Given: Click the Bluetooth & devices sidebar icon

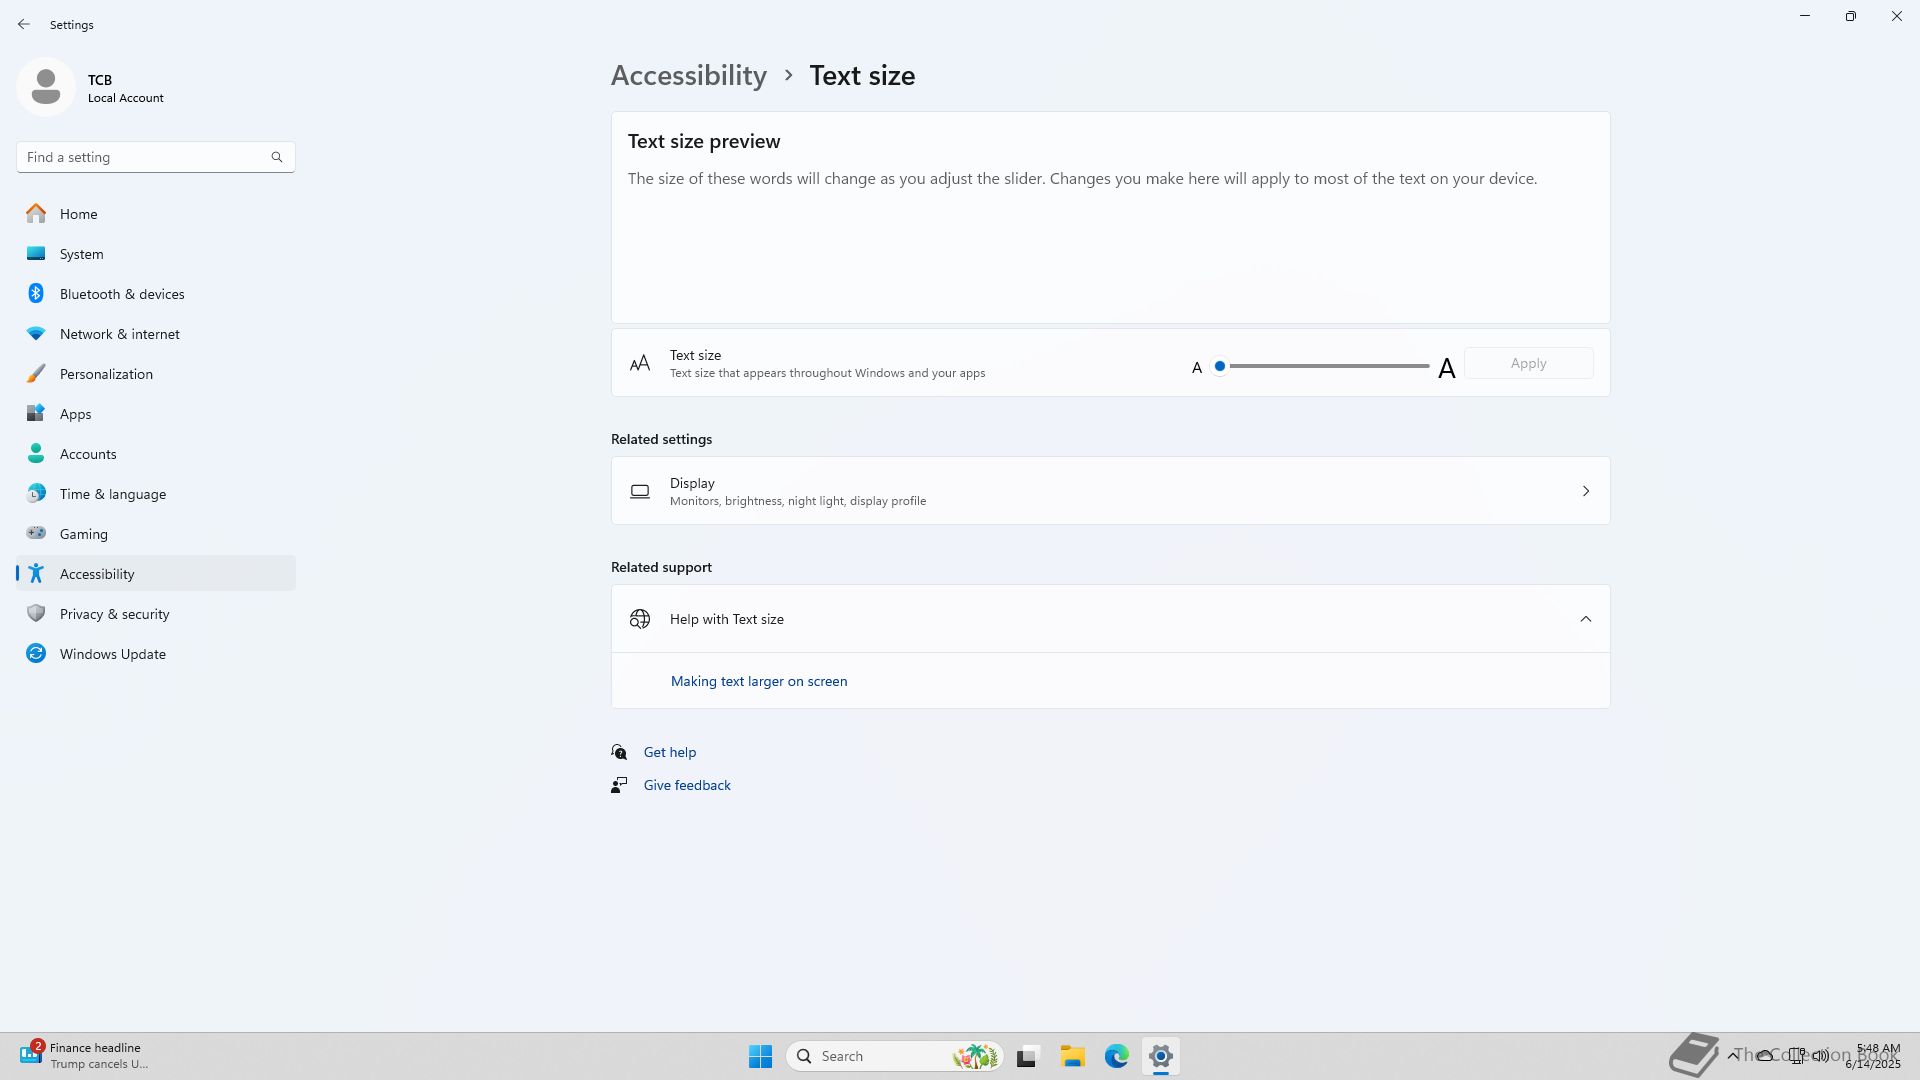Looking at the screenshot, I should point(36,293).
